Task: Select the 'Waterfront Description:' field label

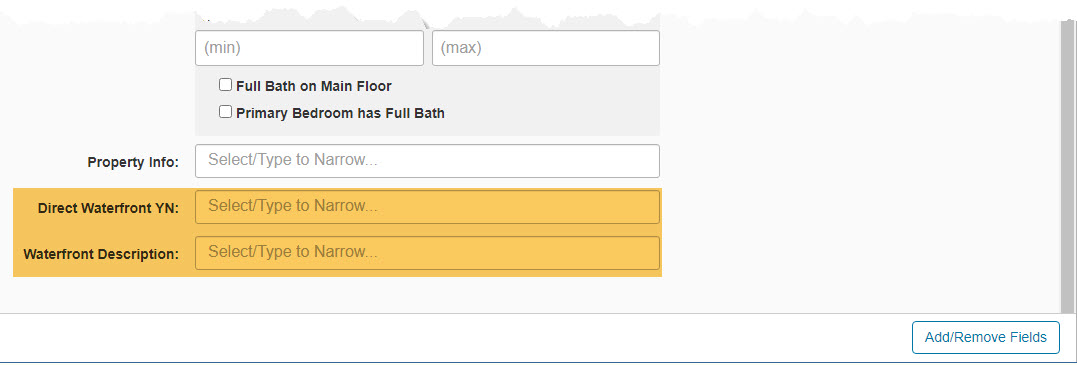Action: (x=101, y=254)
